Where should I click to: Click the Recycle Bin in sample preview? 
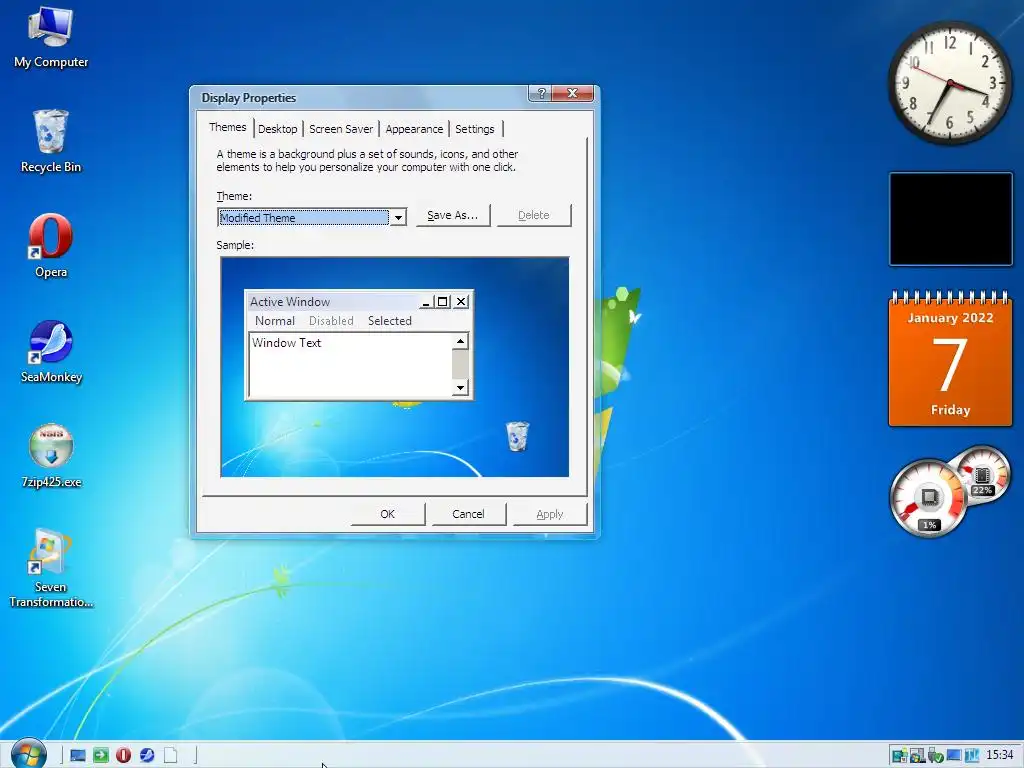[x=517, y=436]
